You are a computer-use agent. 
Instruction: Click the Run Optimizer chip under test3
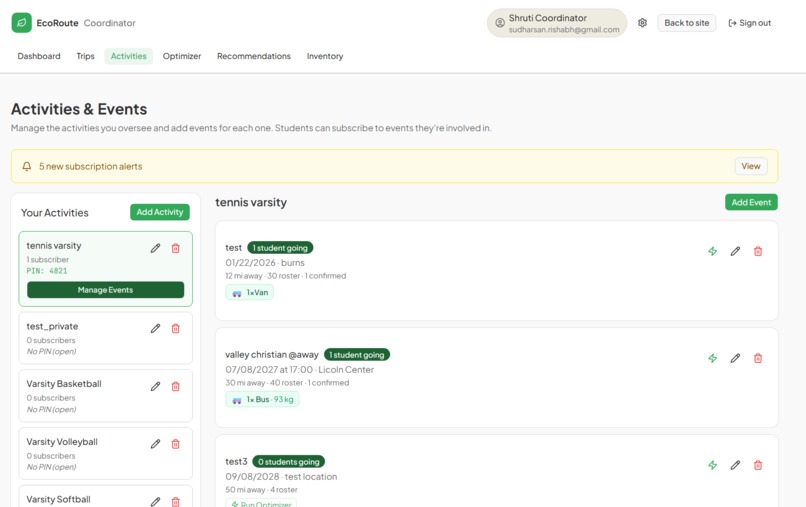pos(262,503)
